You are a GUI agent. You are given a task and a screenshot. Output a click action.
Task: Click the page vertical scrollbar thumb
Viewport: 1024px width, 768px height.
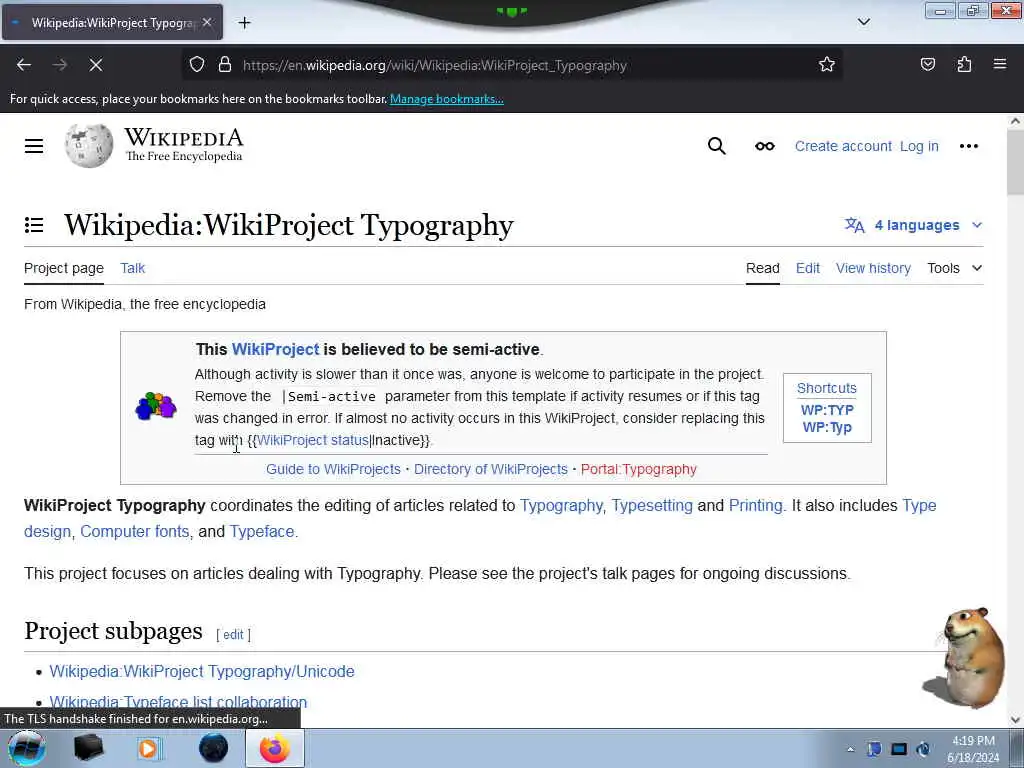[1015, 162]
